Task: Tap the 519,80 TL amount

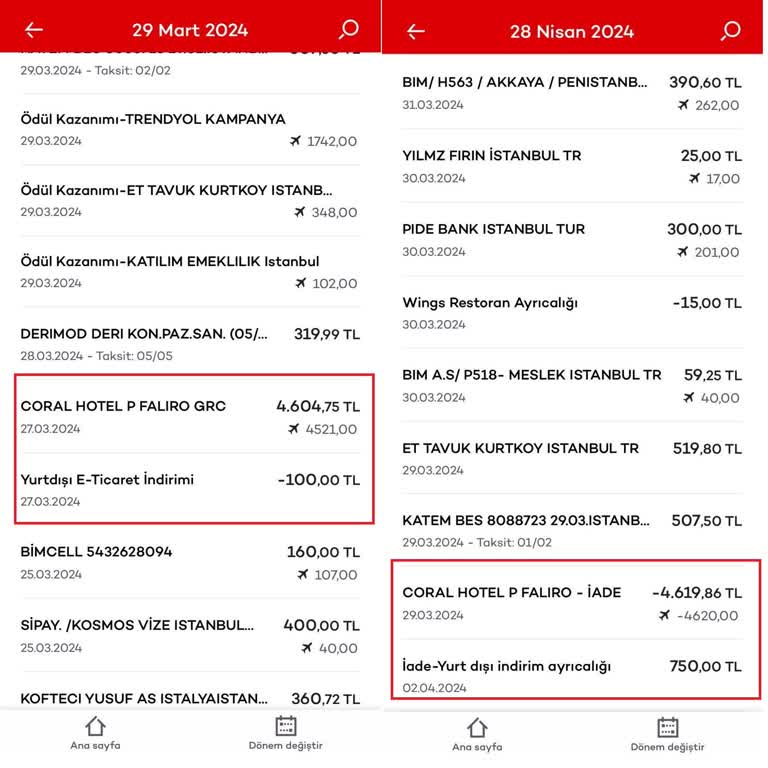Action: tap(707, 448)
